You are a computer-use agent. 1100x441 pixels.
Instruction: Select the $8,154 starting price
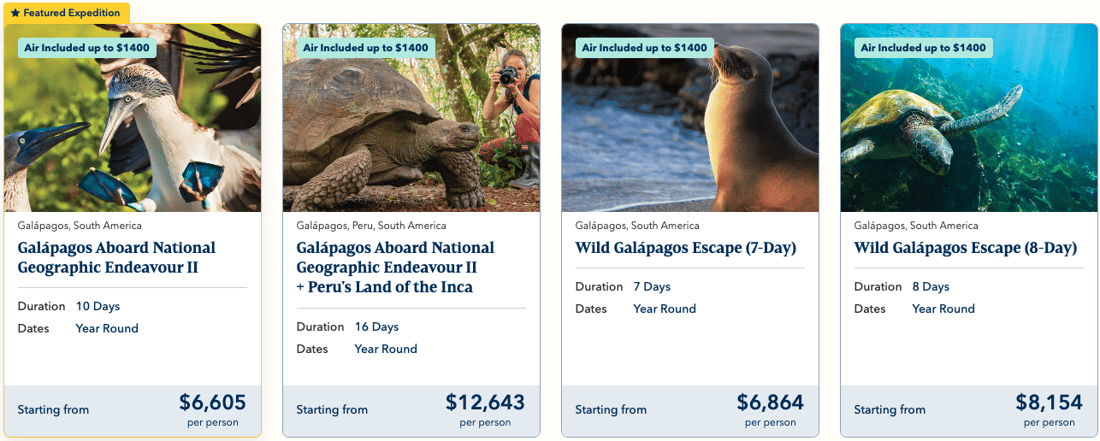(x=1049, y=402)
